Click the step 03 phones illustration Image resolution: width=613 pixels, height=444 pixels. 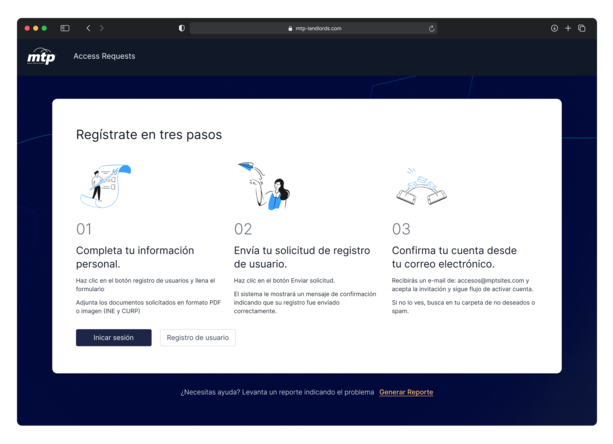tap(420, 187)
